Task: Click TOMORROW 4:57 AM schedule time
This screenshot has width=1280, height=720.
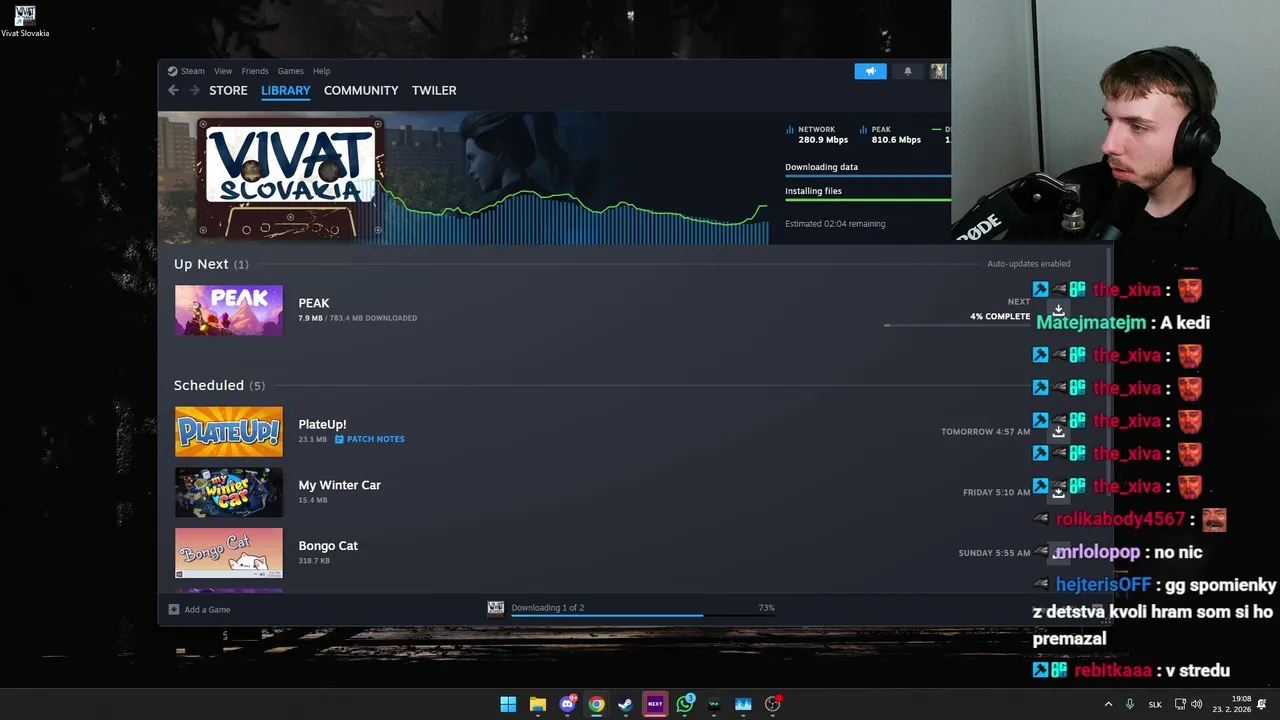Action: point(985,432)
